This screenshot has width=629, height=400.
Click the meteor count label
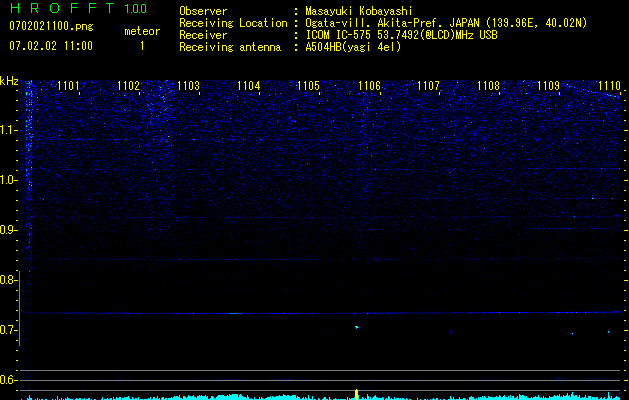pyautogui.click(x=142, y=31)
